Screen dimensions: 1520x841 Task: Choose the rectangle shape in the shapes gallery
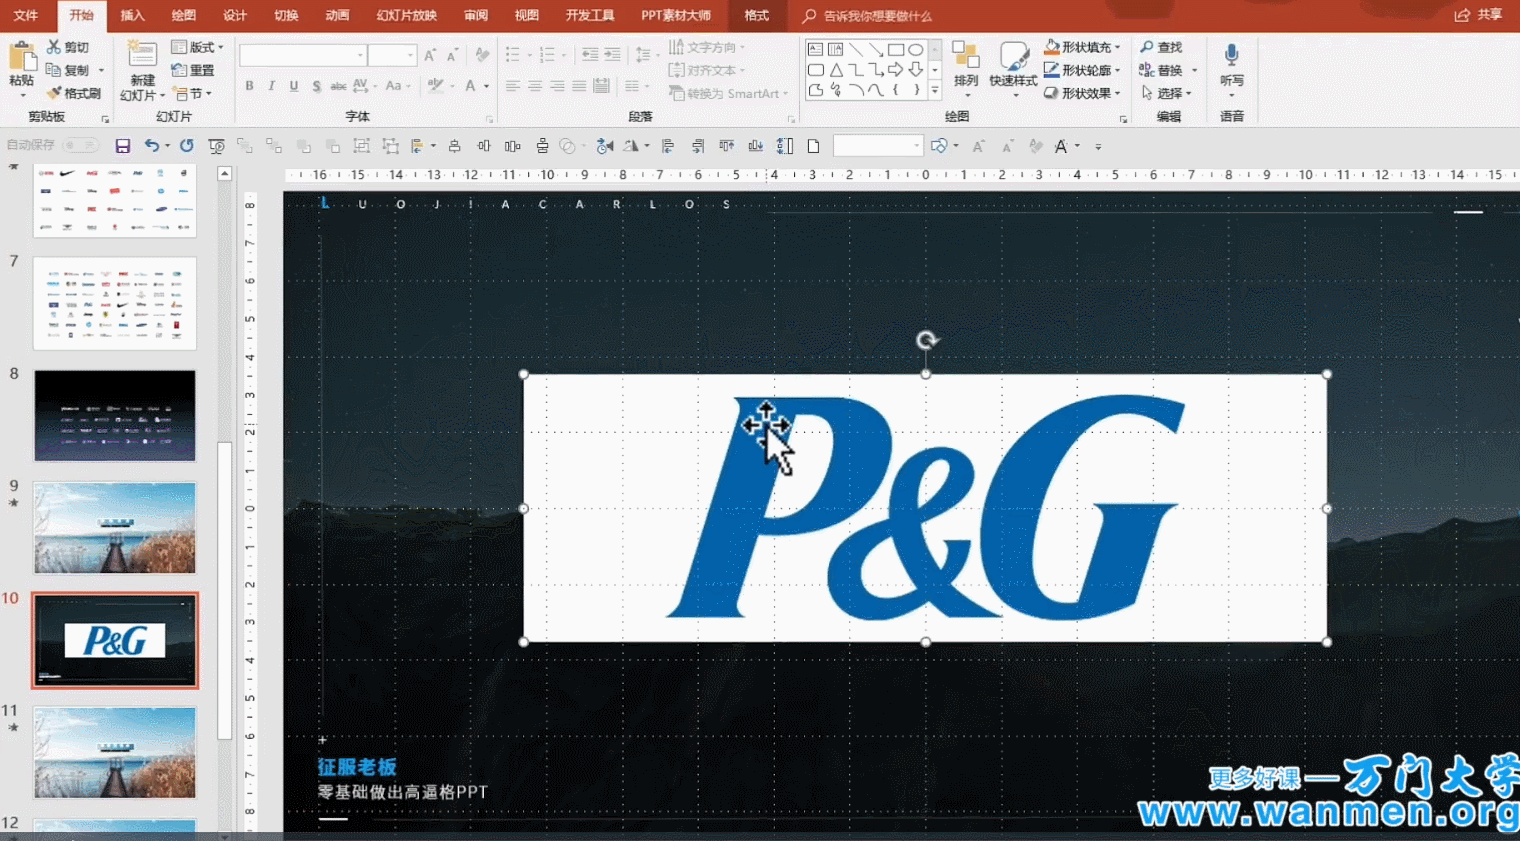[x=896, y=49]
